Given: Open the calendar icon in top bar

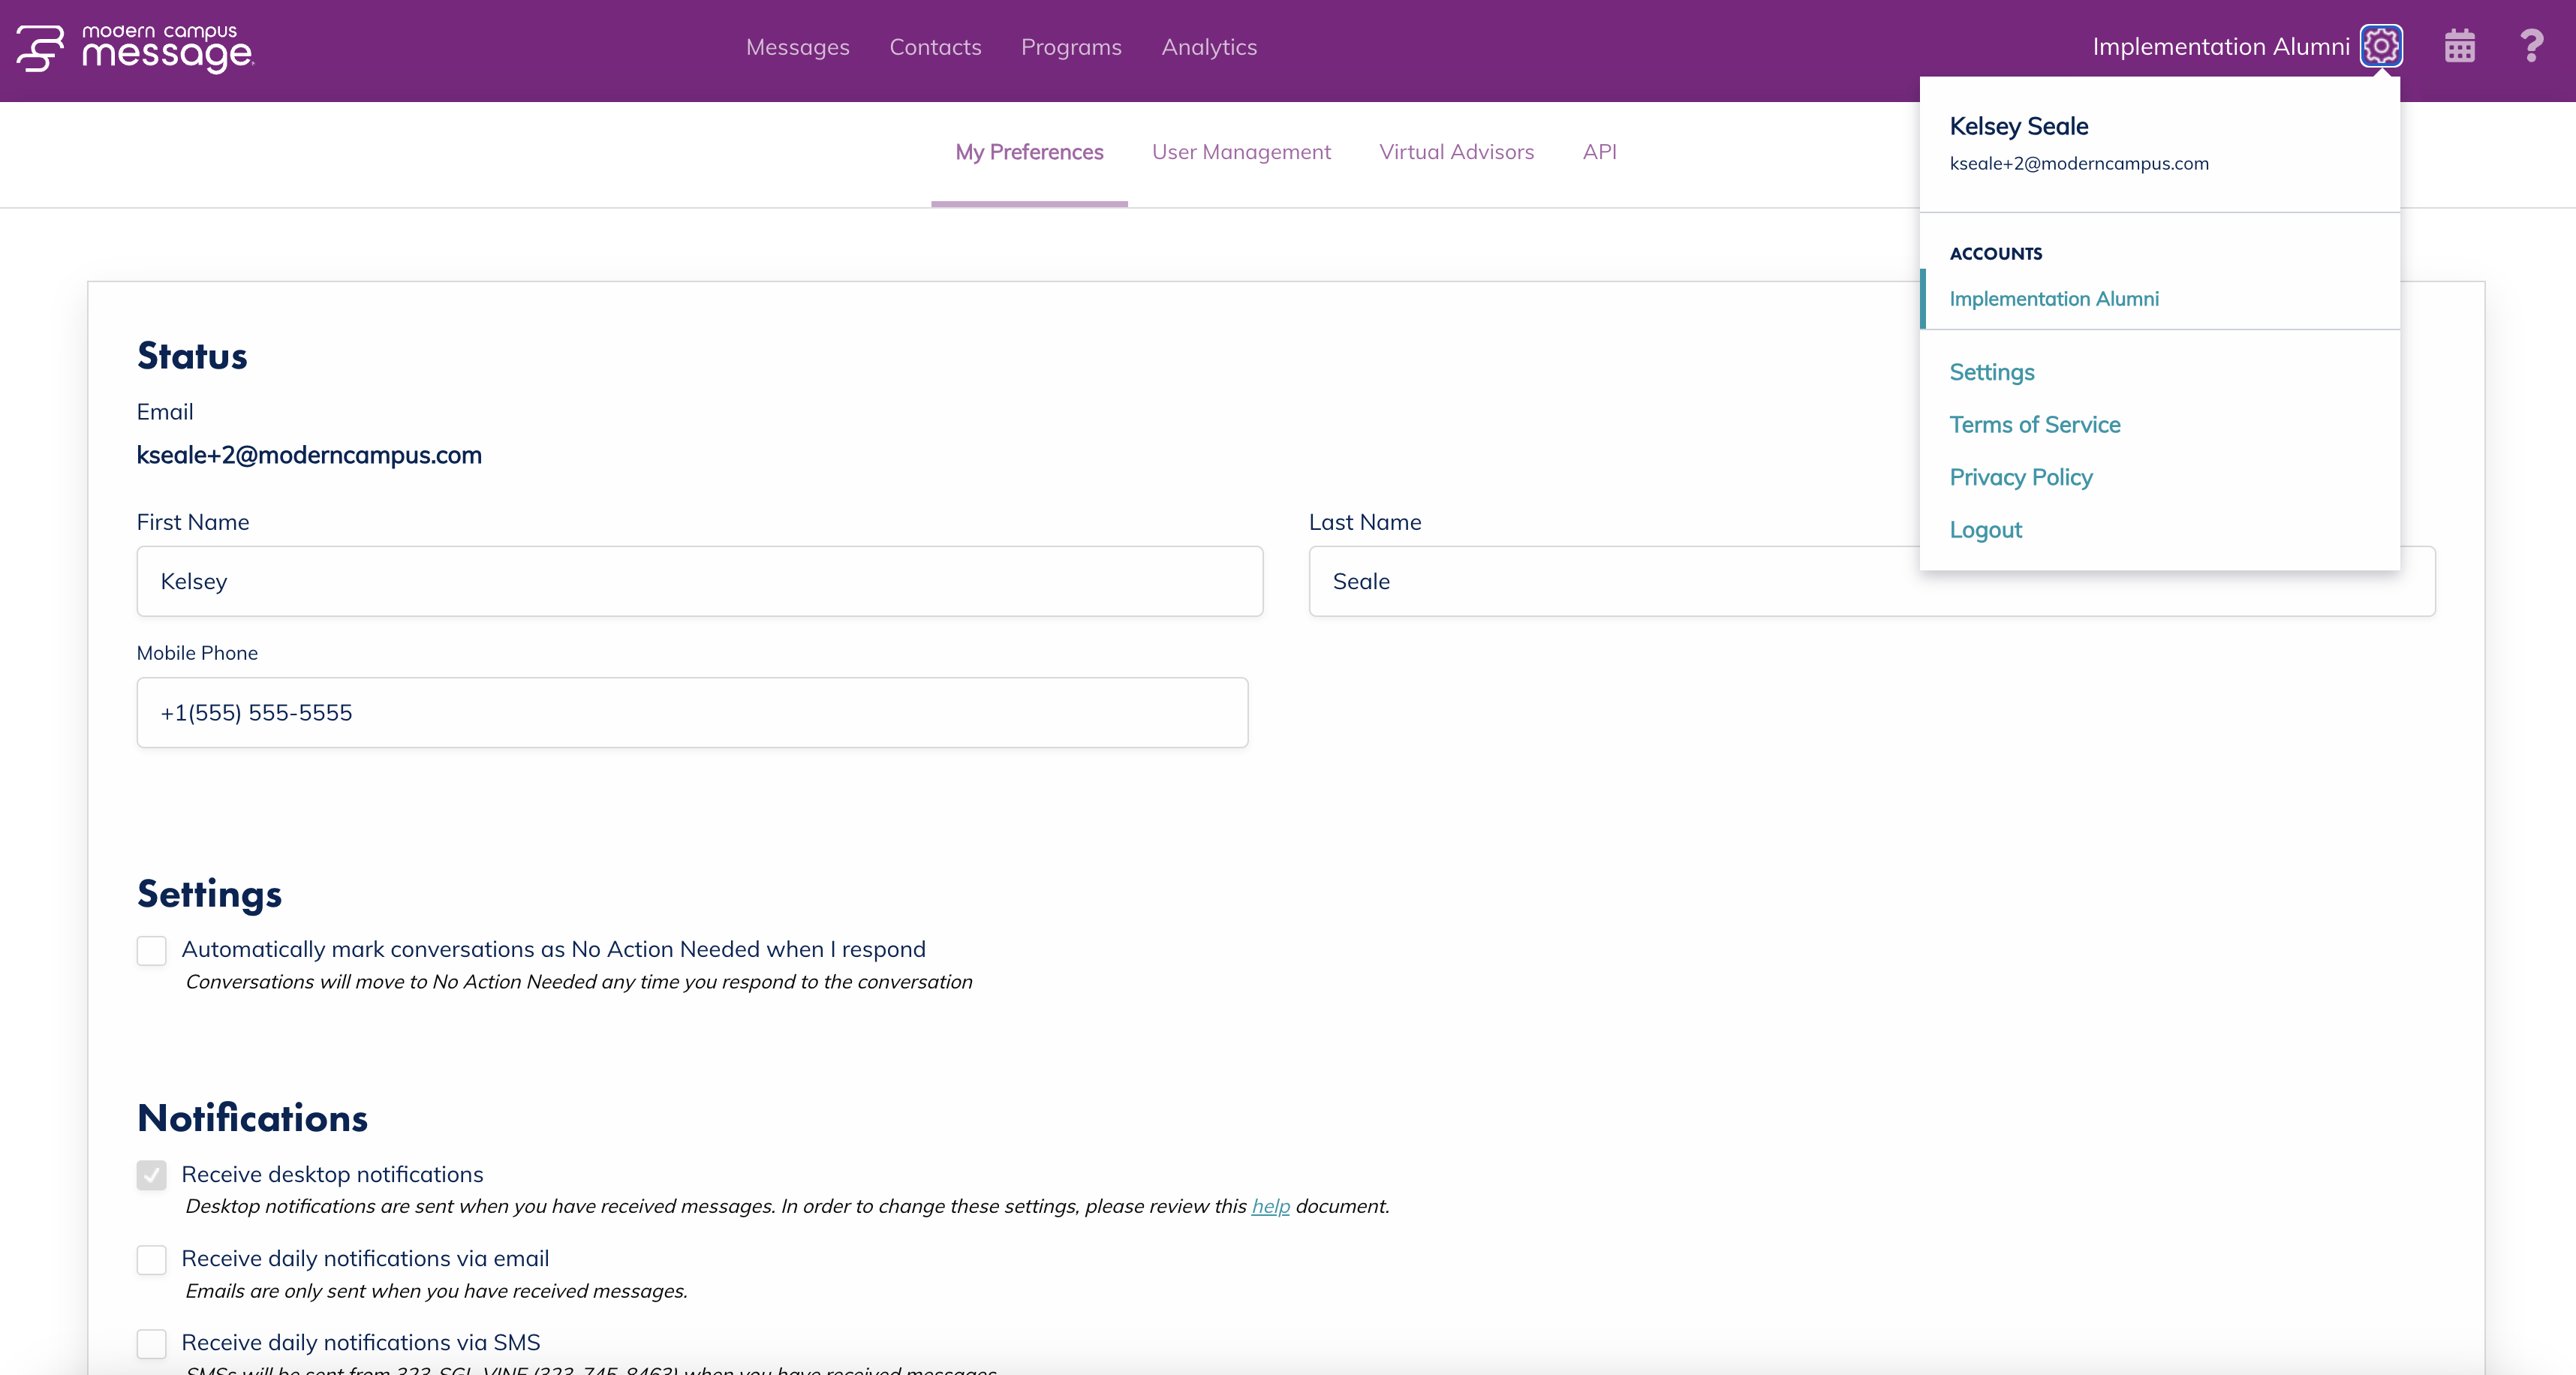Looking at the screenshot, I should 2459,45.
